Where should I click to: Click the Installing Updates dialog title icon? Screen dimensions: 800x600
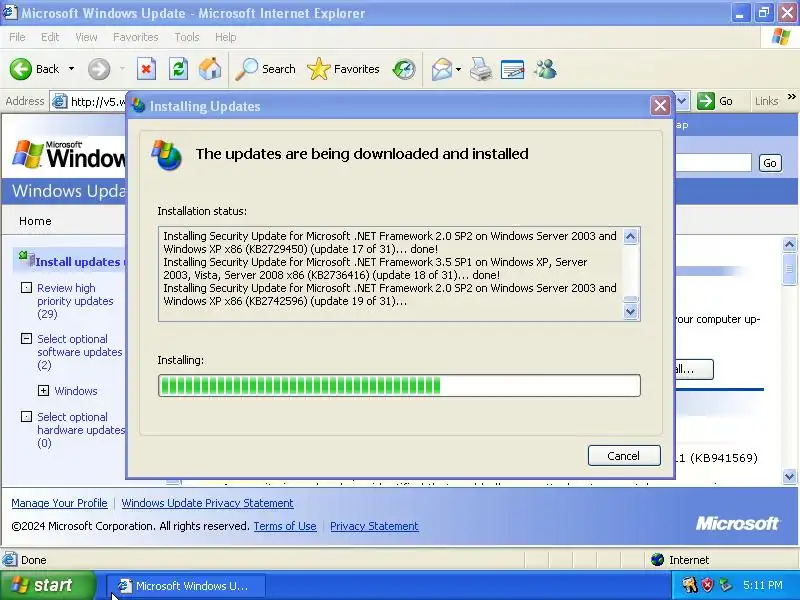138,106
